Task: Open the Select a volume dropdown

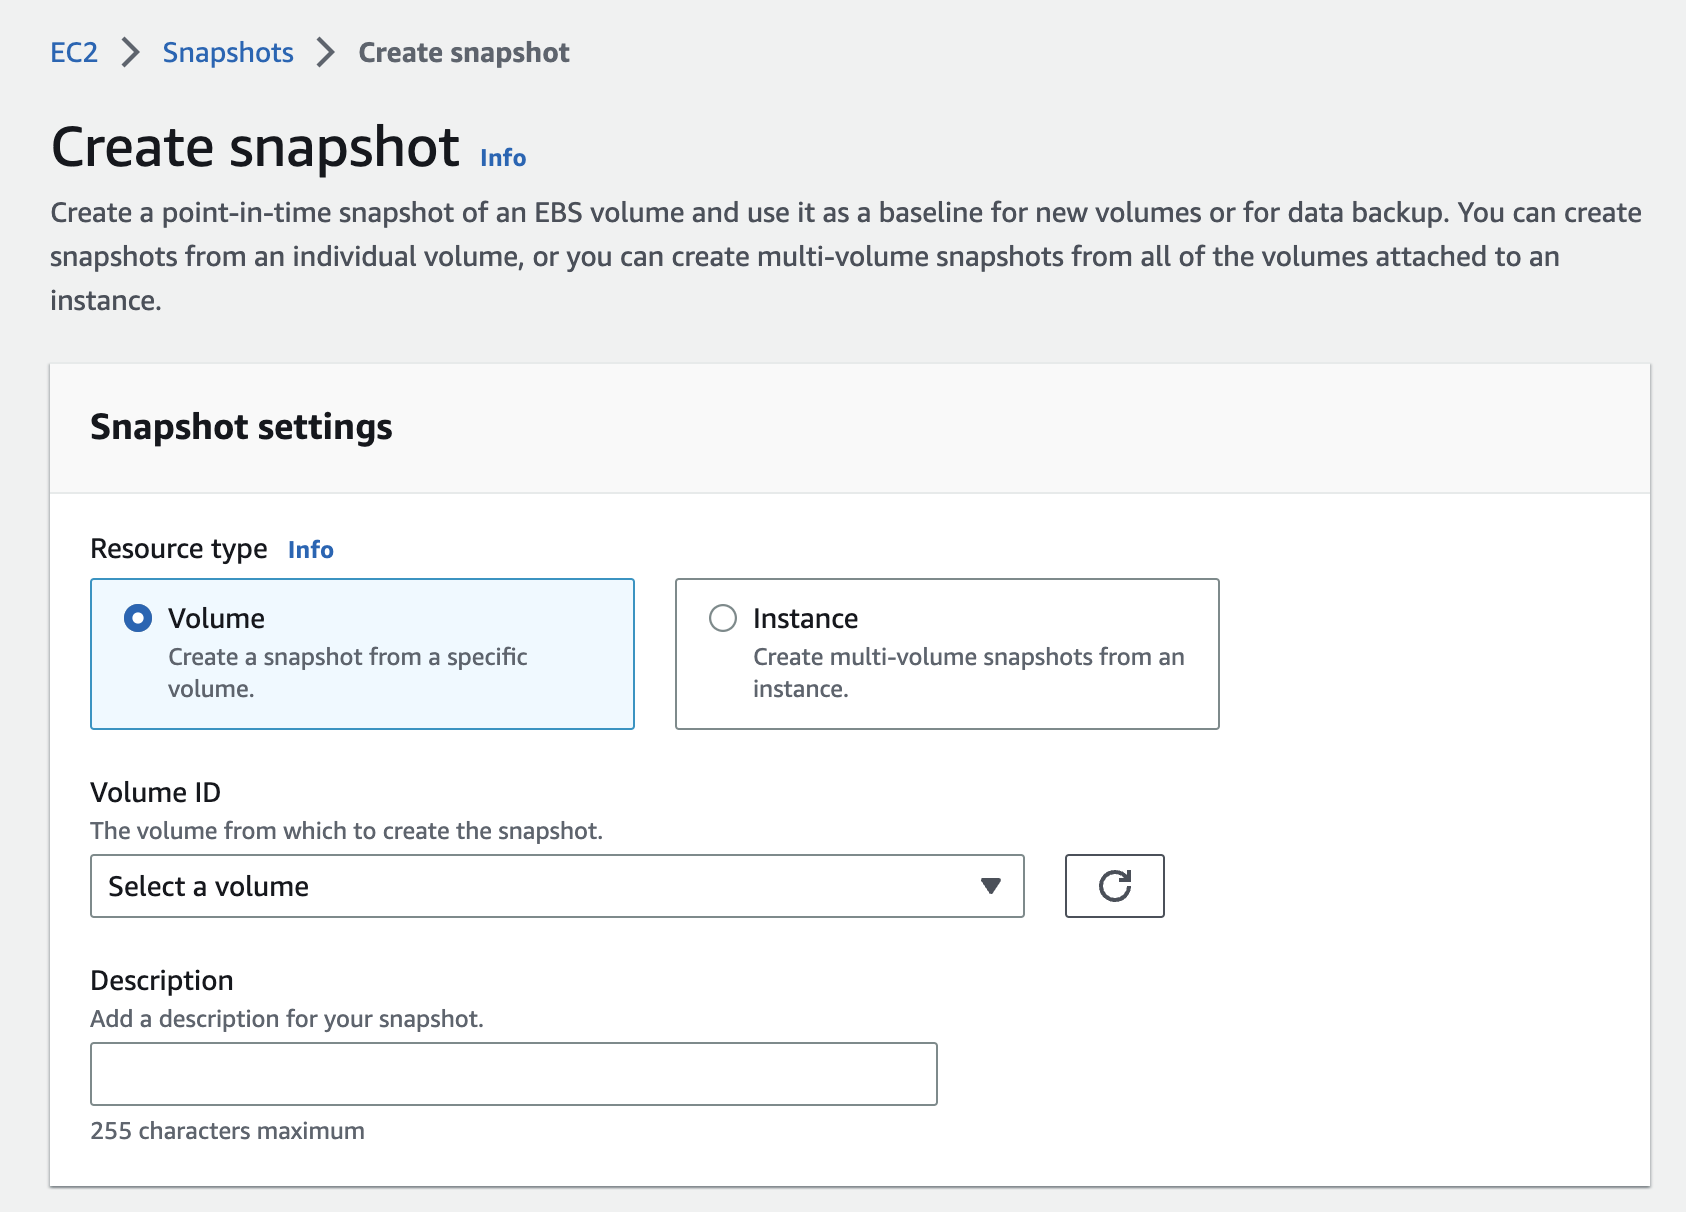Action: pos(556,886)
